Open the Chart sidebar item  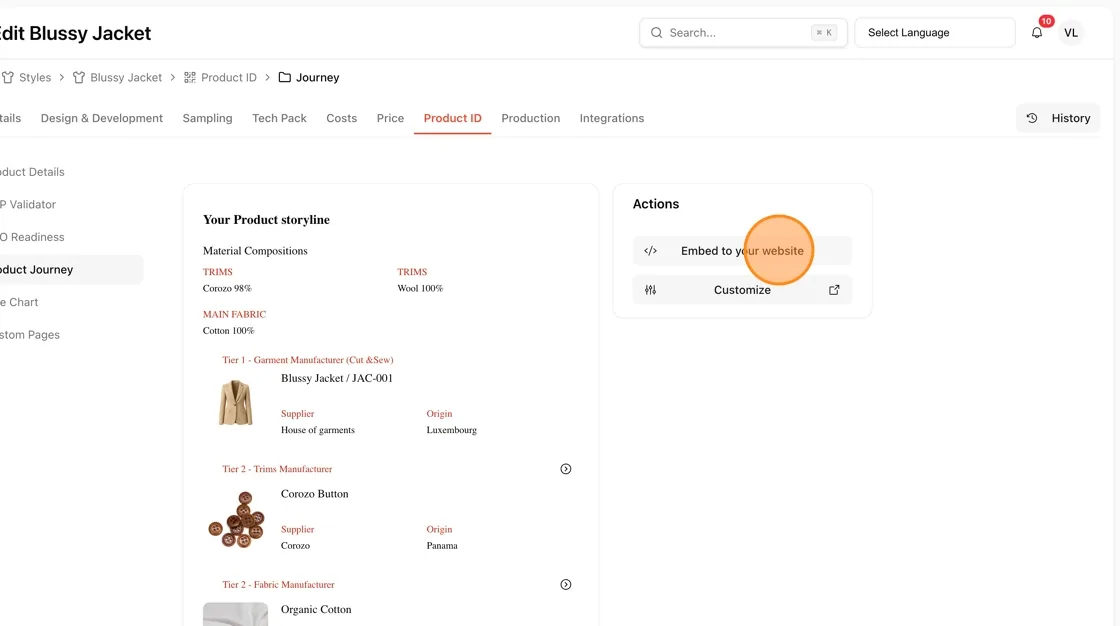19,302
